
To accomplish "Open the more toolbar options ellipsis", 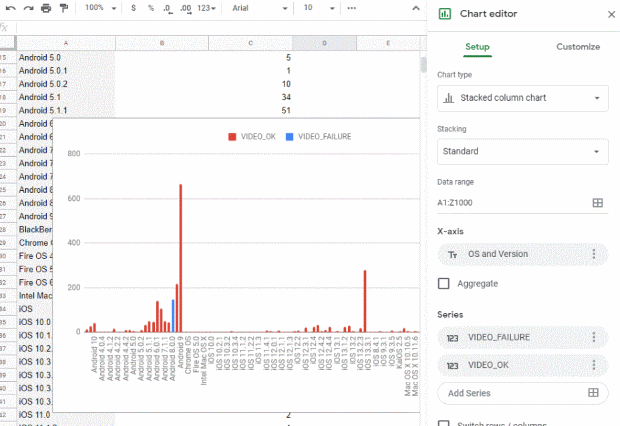I will click(352, 8).
